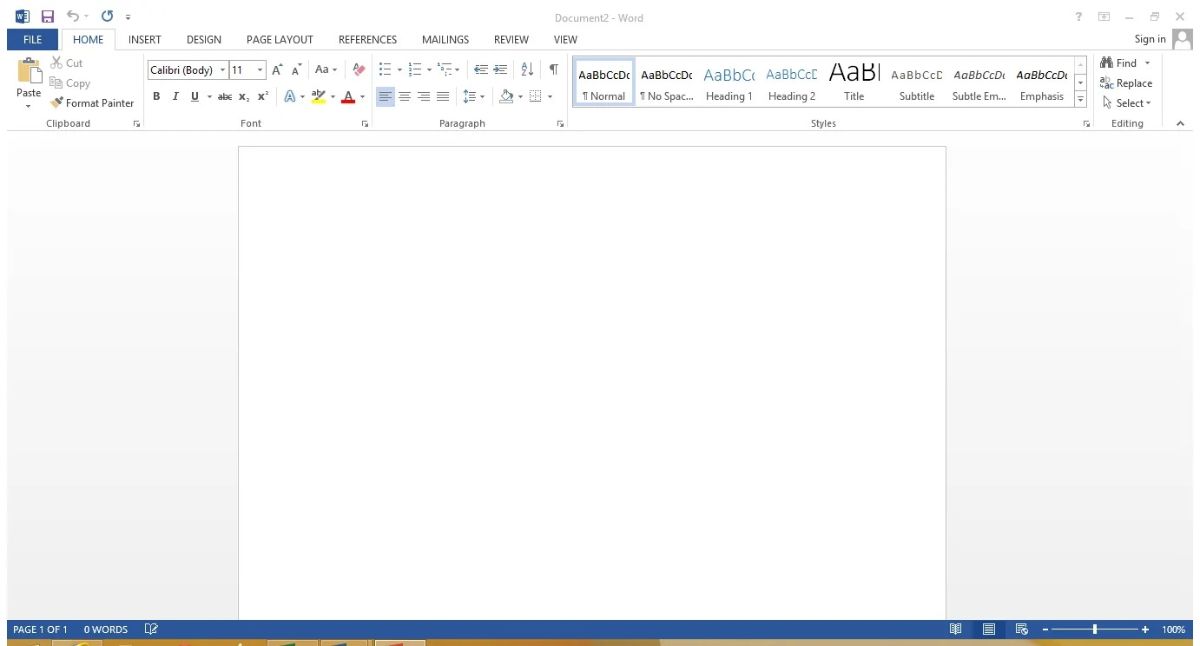Switch to Read Mode view

(956, 629)
